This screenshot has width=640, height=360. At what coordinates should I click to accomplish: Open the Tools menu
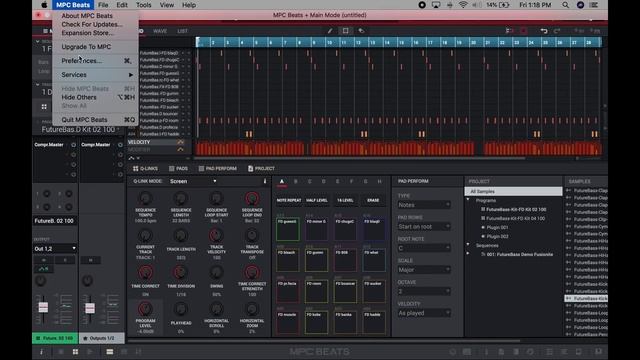[x=143, y=5]
